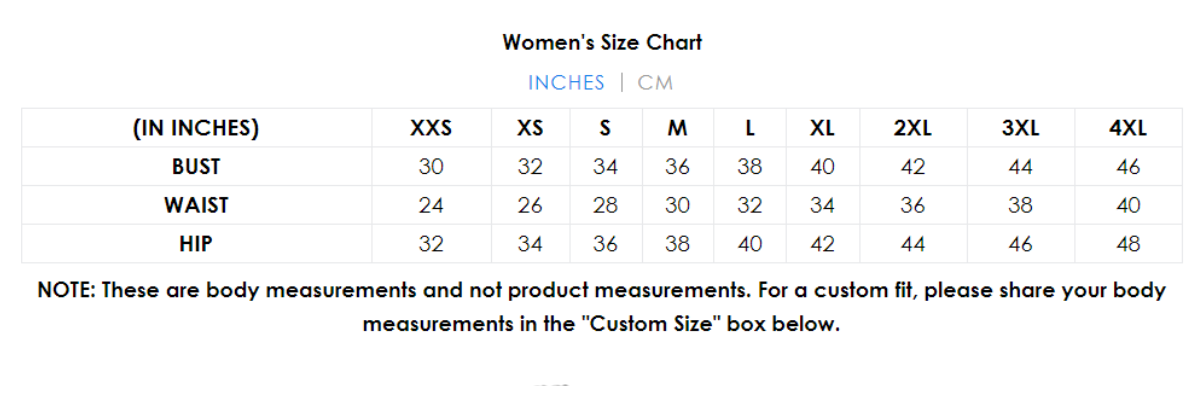Click the XL size column header

822,129
